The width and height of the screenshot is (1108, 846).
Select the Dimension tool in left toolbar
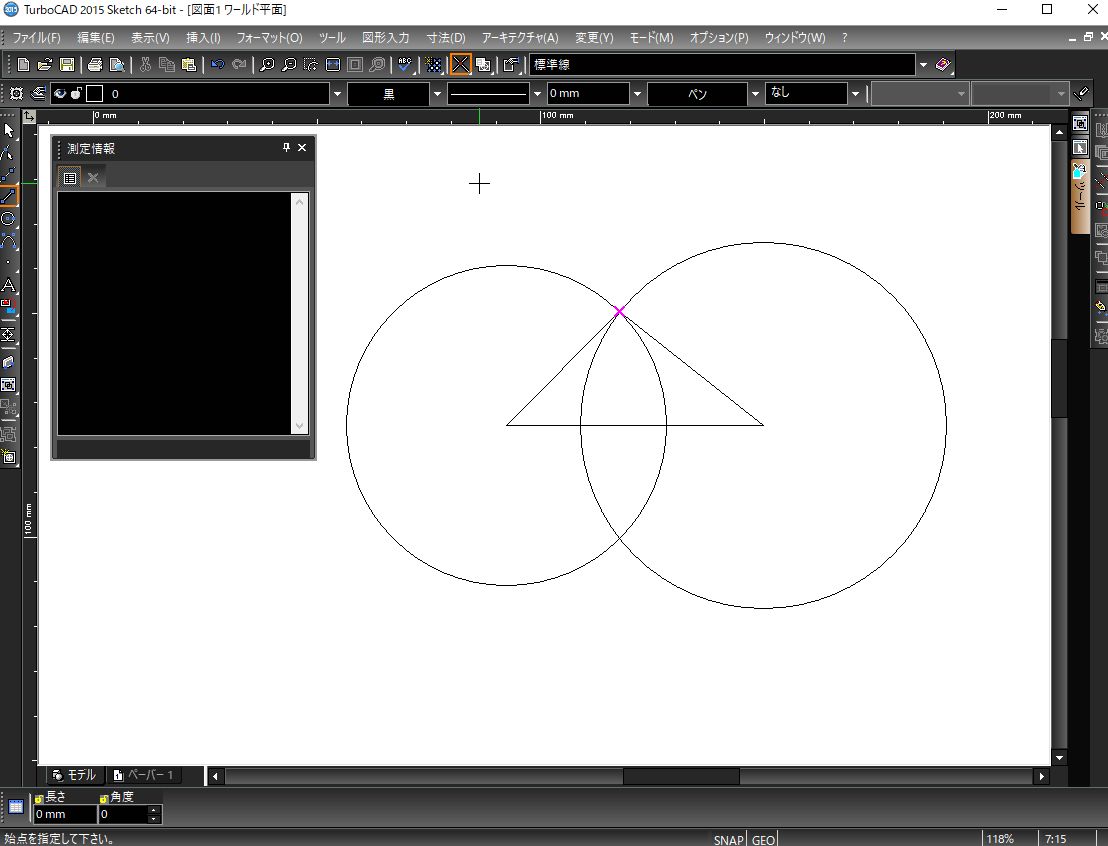[8, 334]
